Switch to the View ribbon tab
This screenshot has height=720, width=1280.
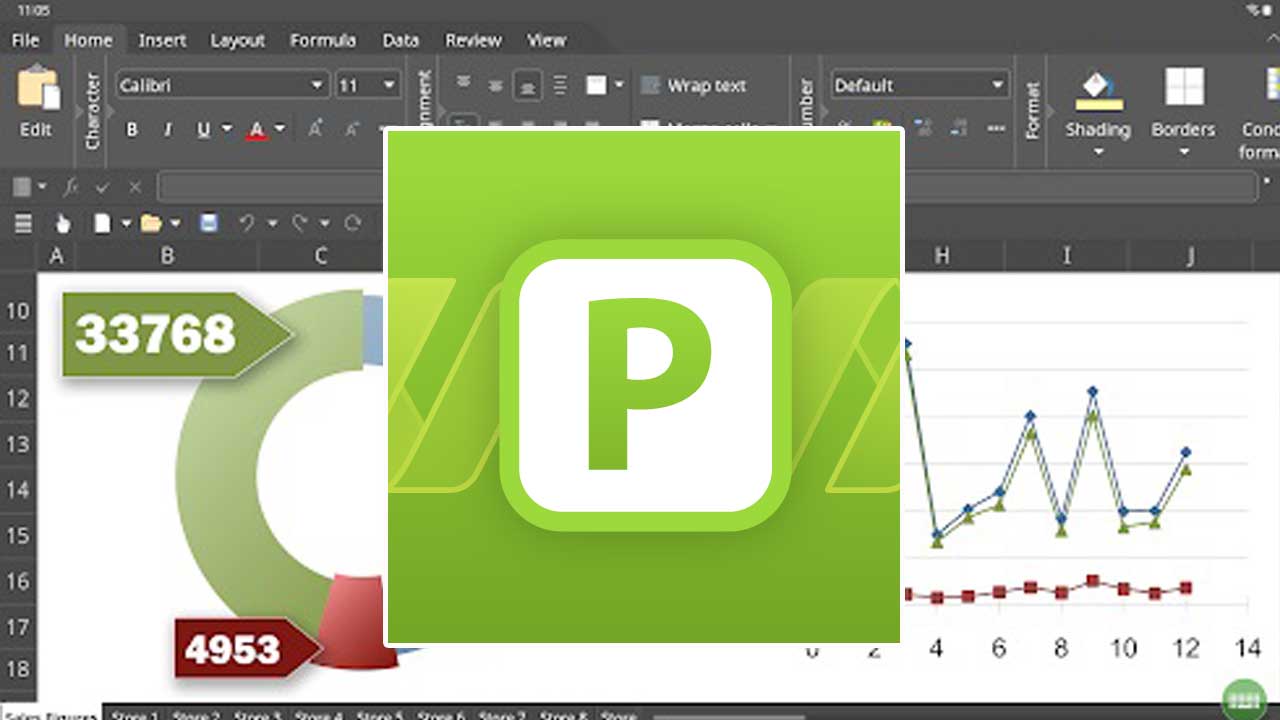pos(546,41)
